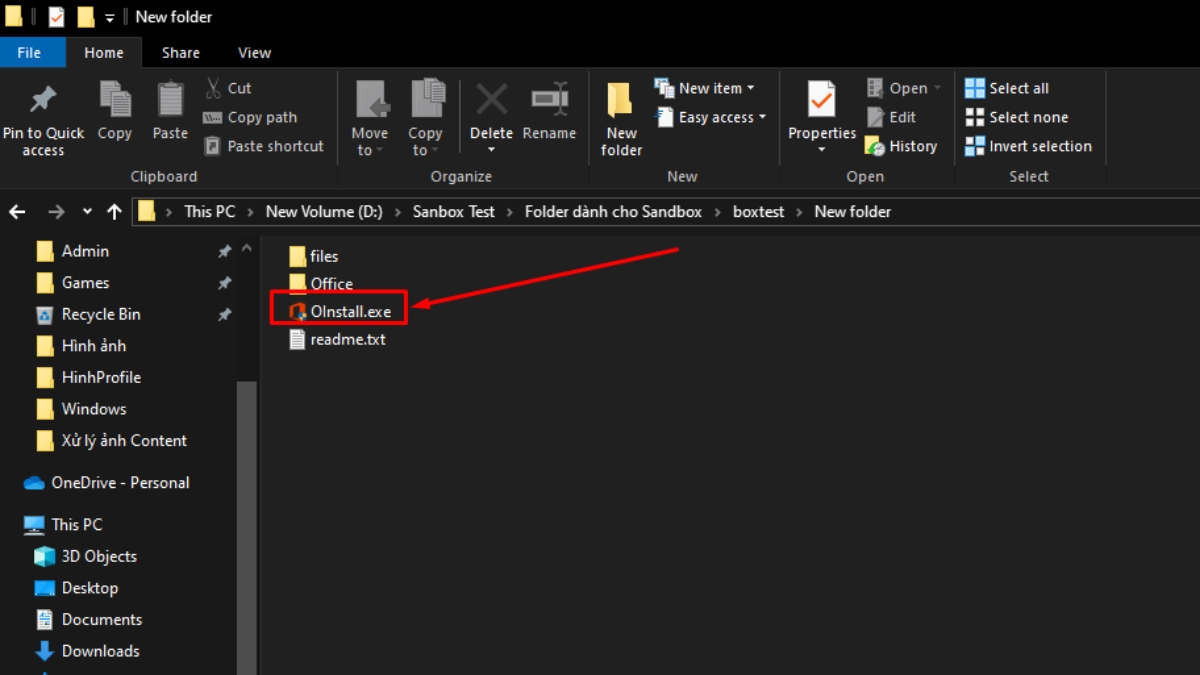Invert the current selection
This screenshot has height=675, width=1200.
tap(1029, 146)
